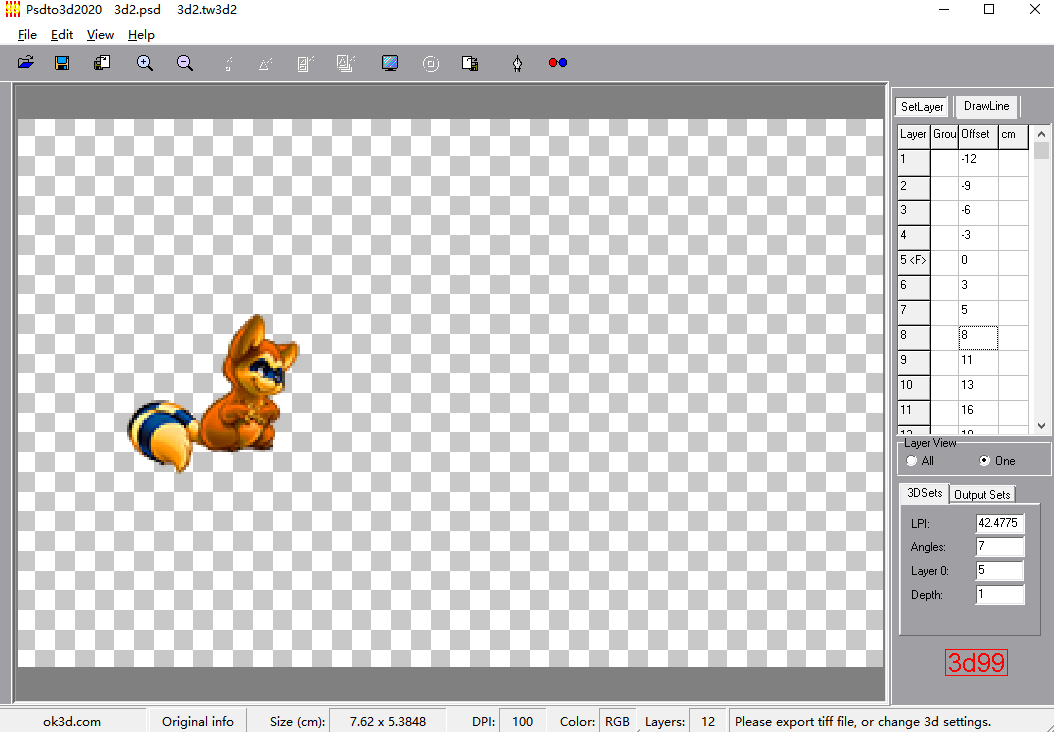This screenshot has width=1054, height=732.
Task: Select layer row 8 header
Action: (914, 337)
